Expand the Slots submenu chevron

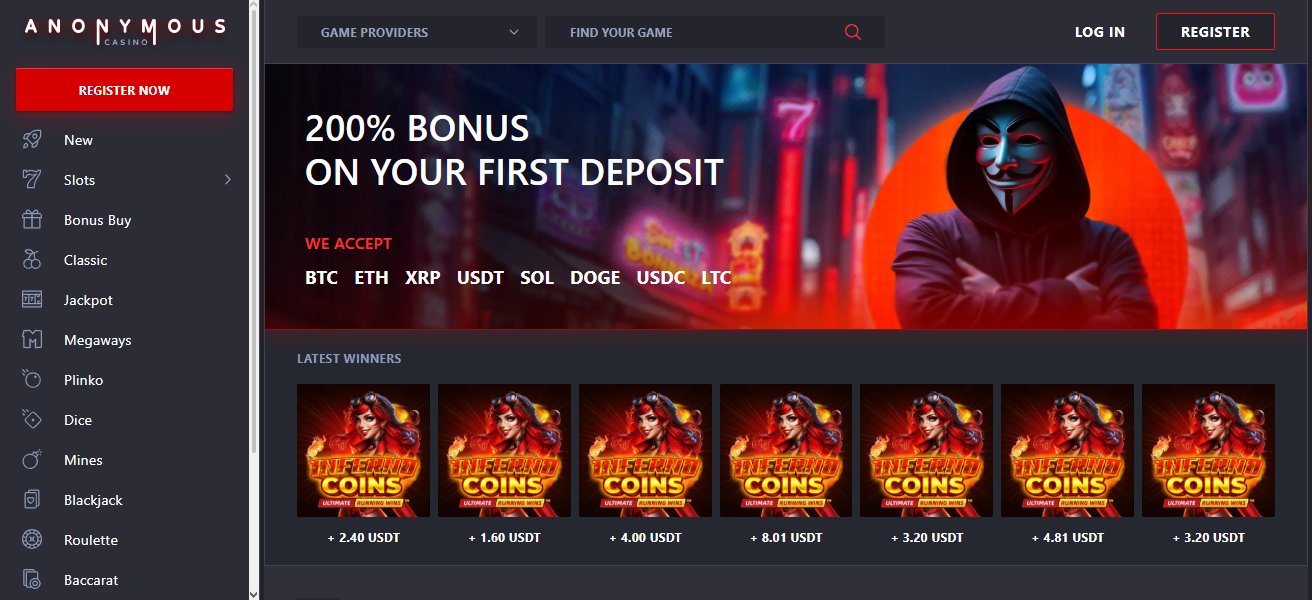click(228, 180)
